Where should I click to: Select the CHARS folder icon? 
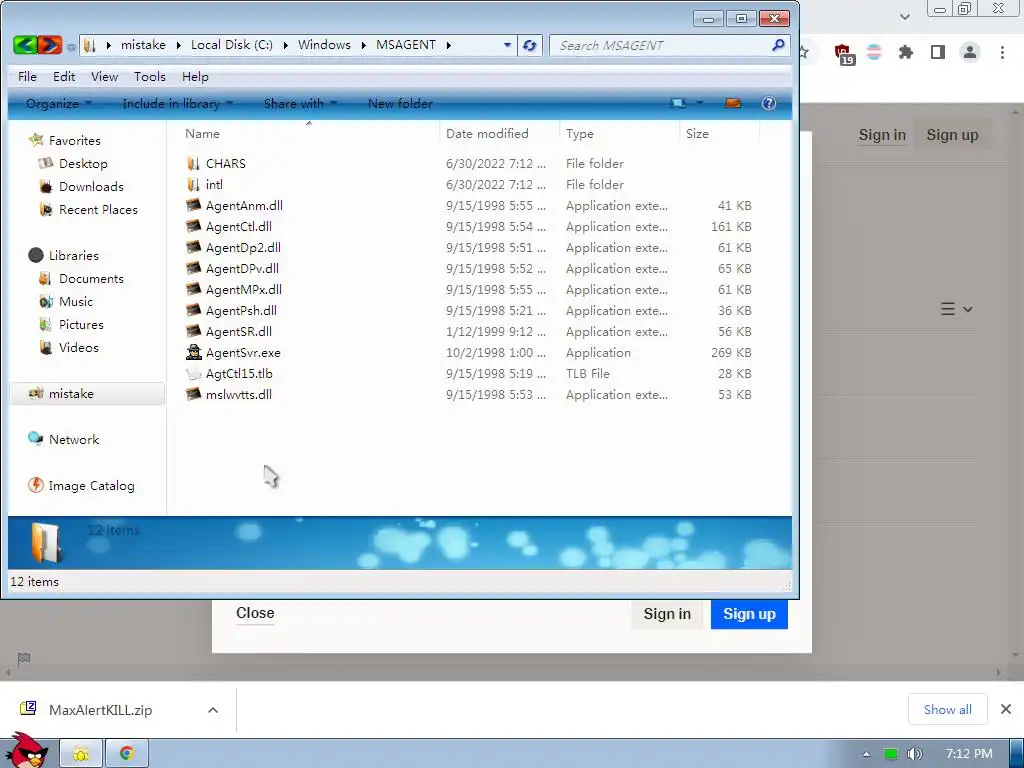point(193,163)
